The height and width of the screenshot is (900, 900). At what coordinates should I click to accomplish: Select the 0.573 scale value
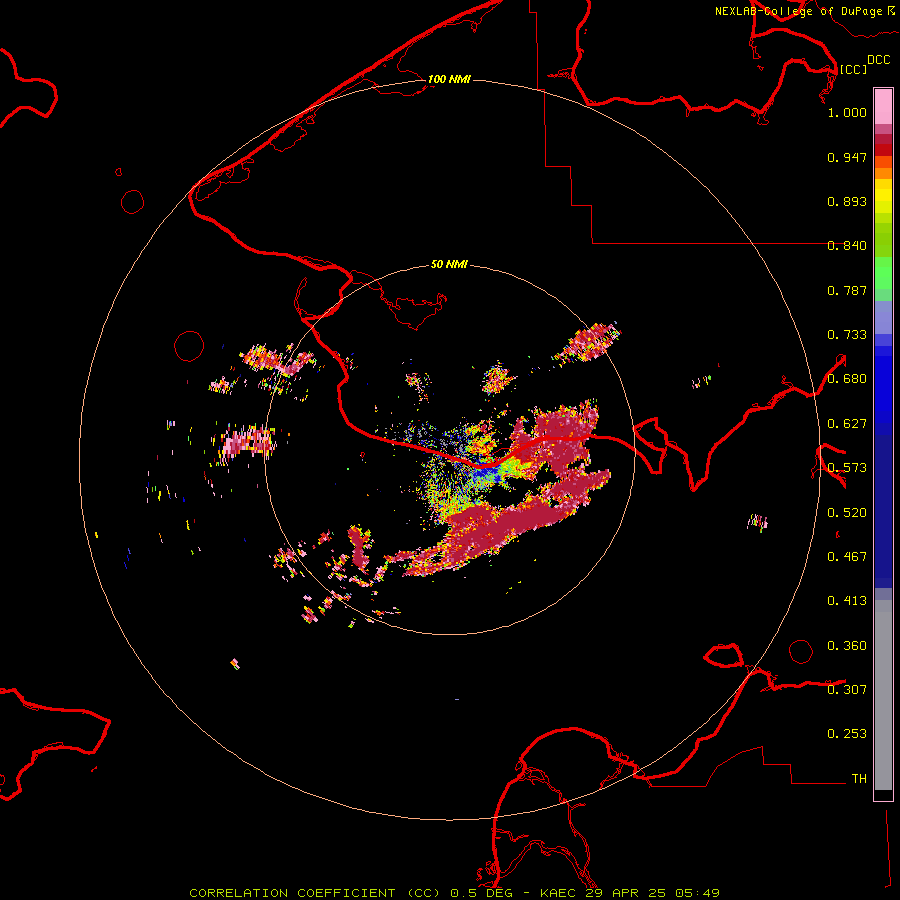[847, 468]
